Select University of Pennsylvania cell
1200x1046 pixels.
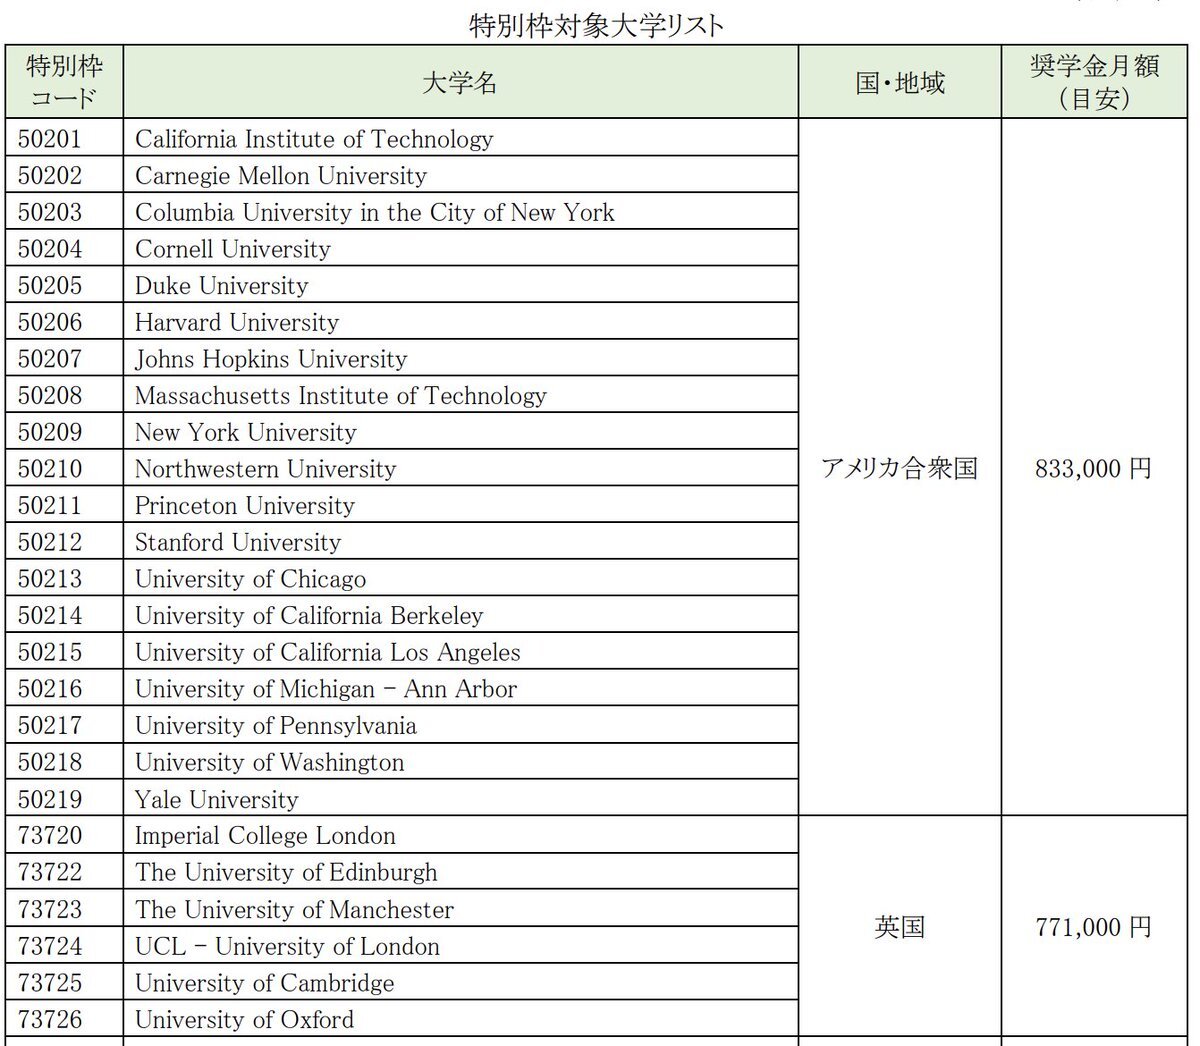pyautogui.click(x=461, y=725)
